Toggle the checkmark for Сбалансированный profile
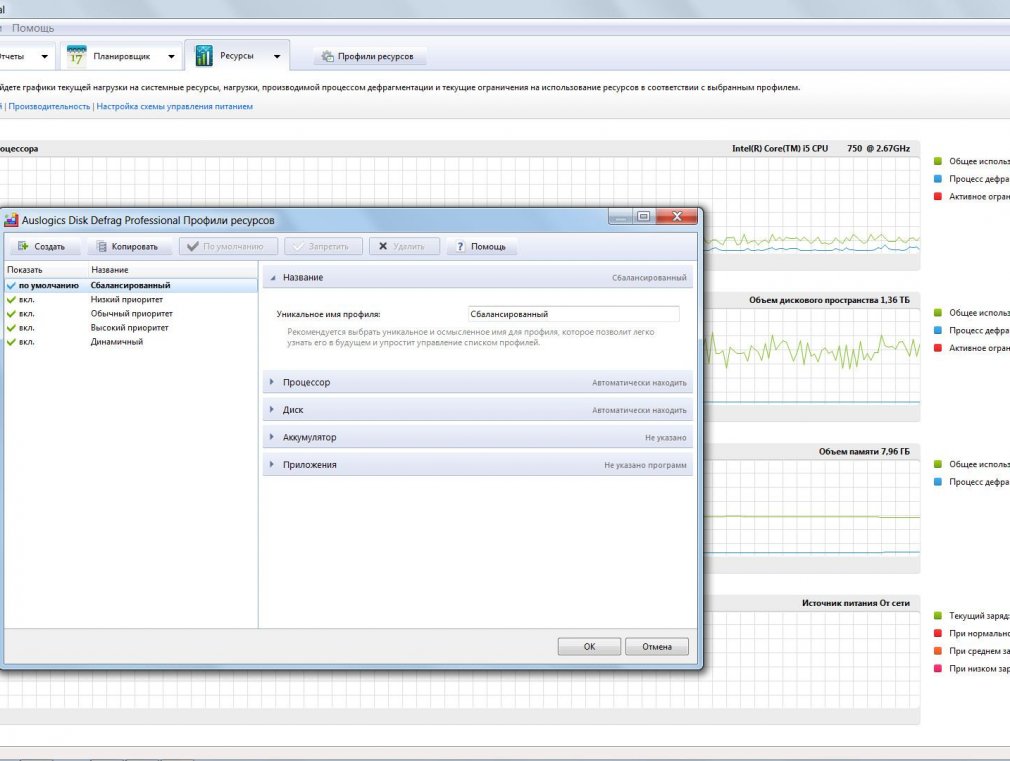 coord(11,285)
